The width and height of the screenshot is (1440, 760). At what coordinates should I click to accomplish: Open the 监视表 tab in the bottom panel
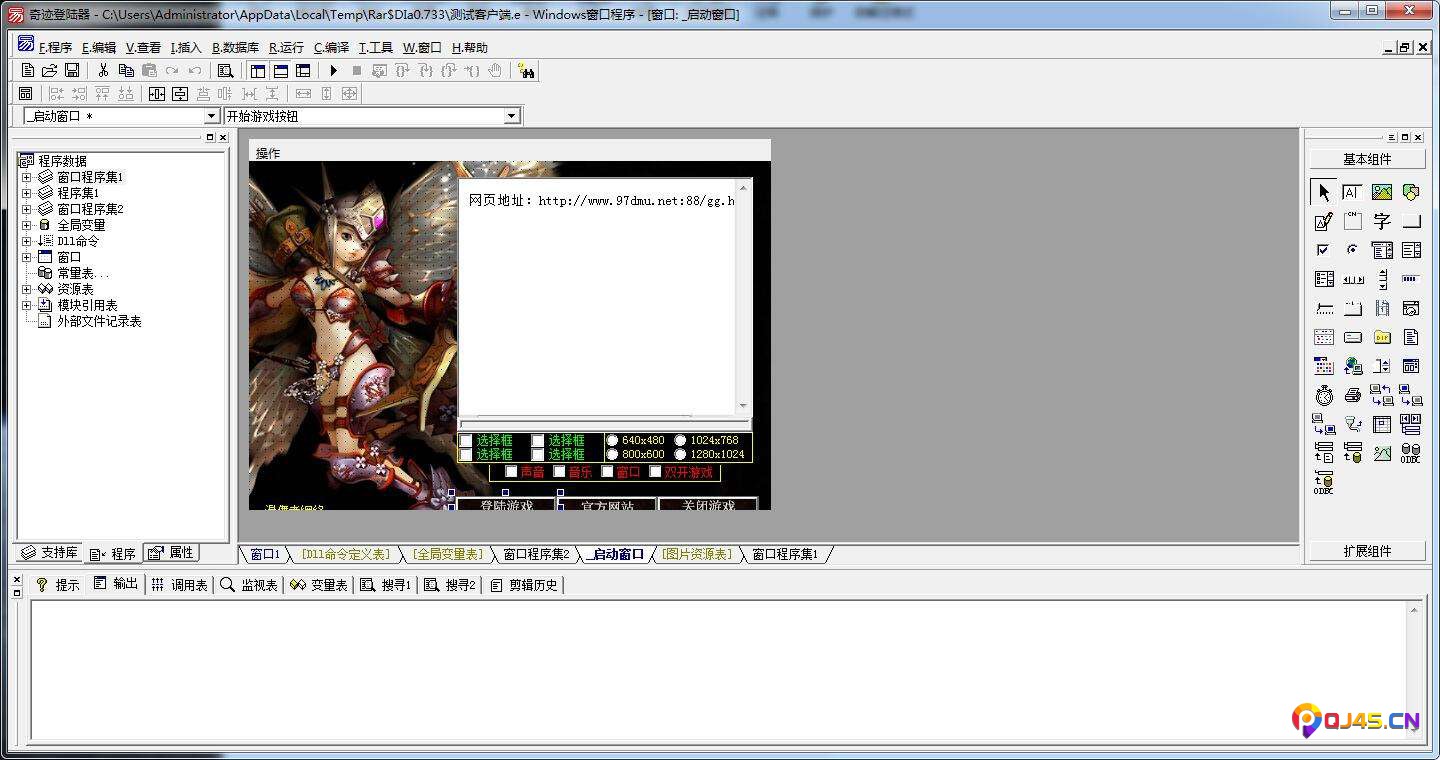[x=249, y=585]
